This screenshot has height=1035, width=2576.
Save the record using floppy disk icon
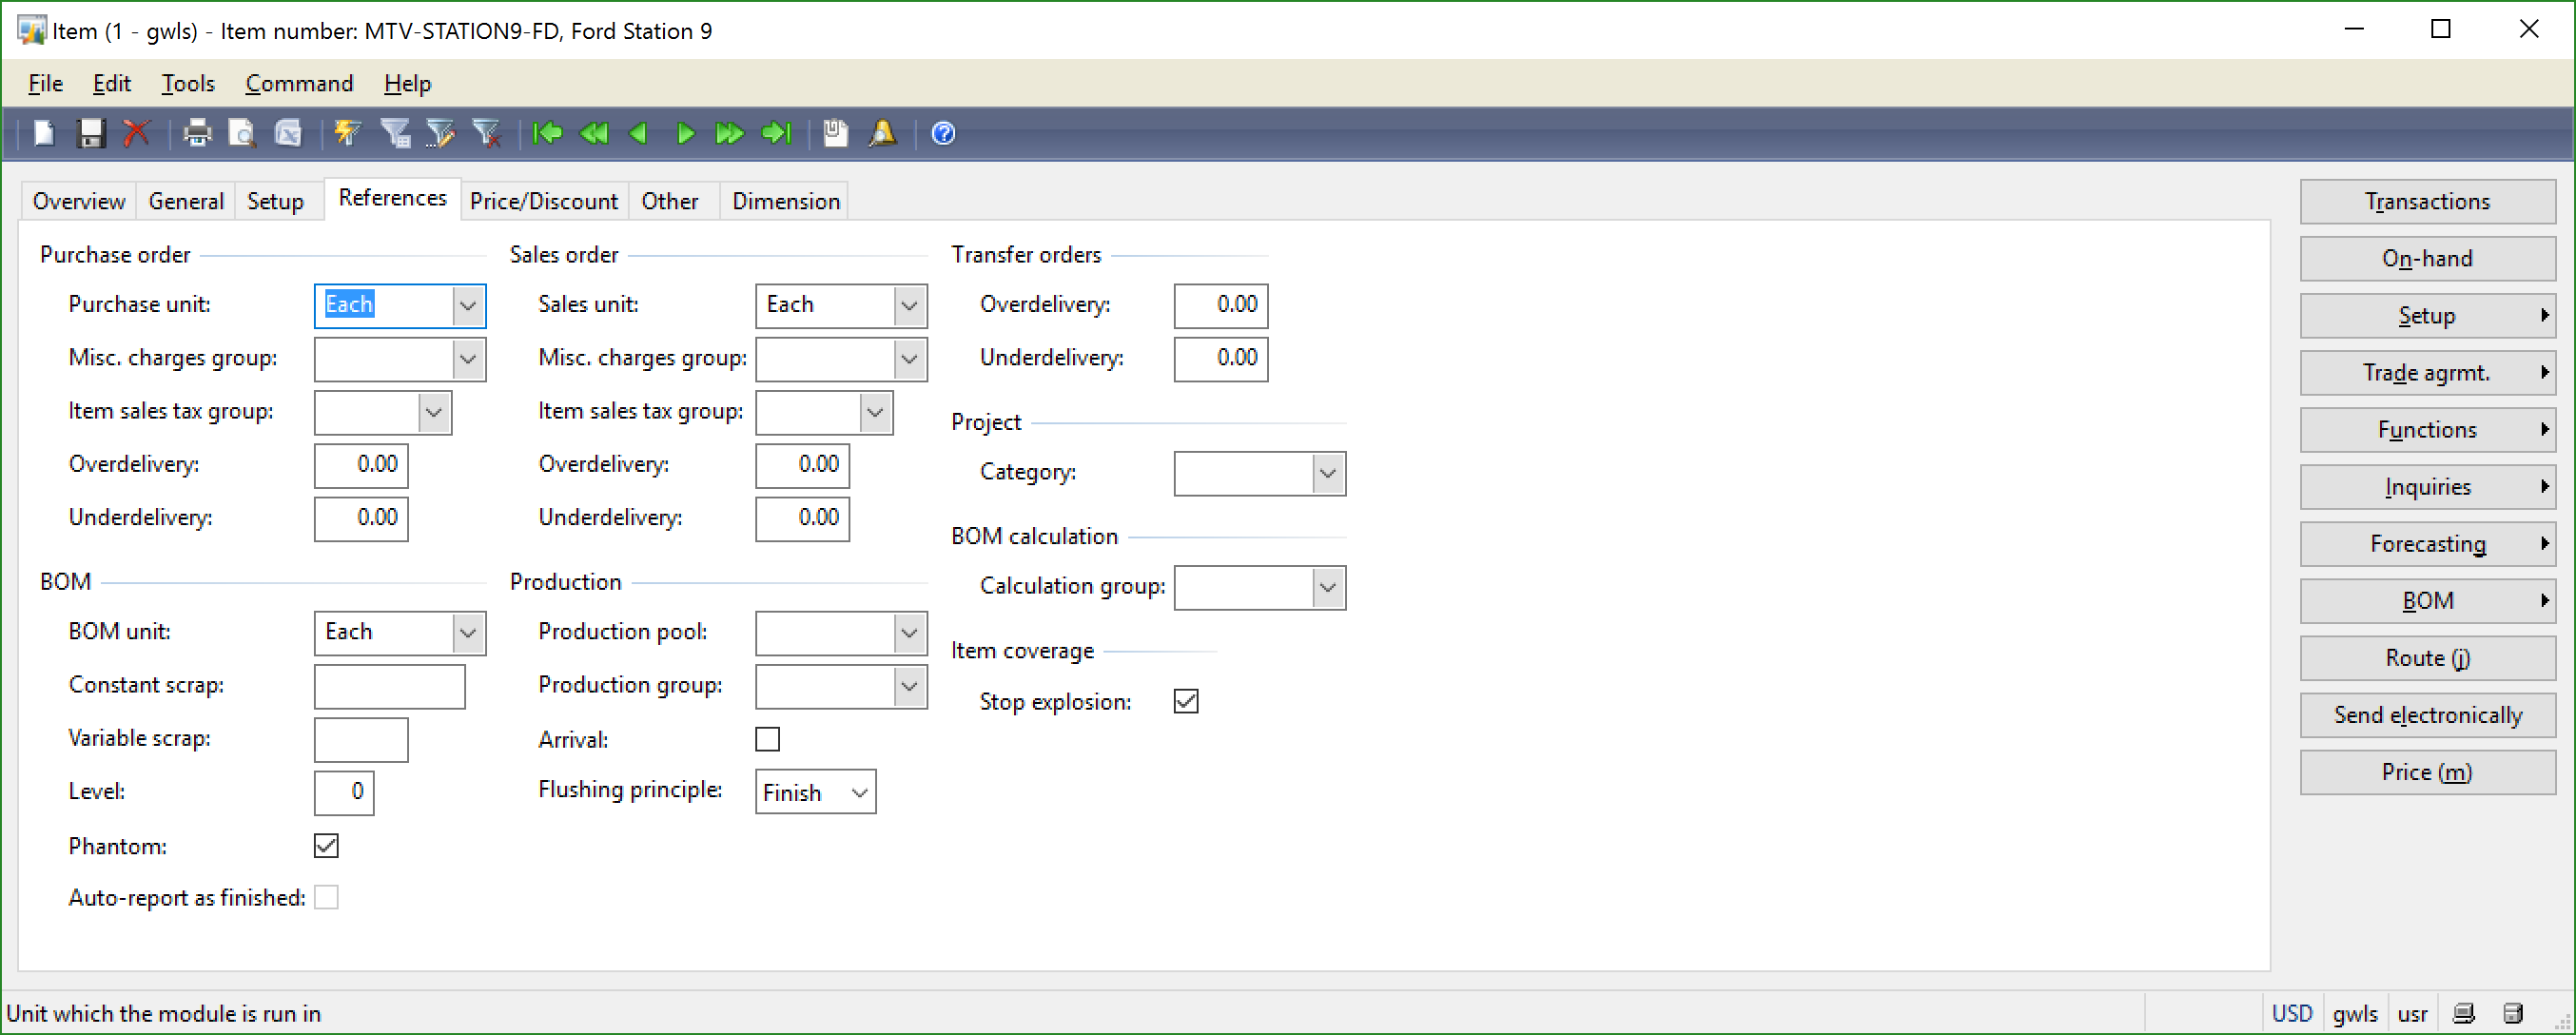[91, 133]
